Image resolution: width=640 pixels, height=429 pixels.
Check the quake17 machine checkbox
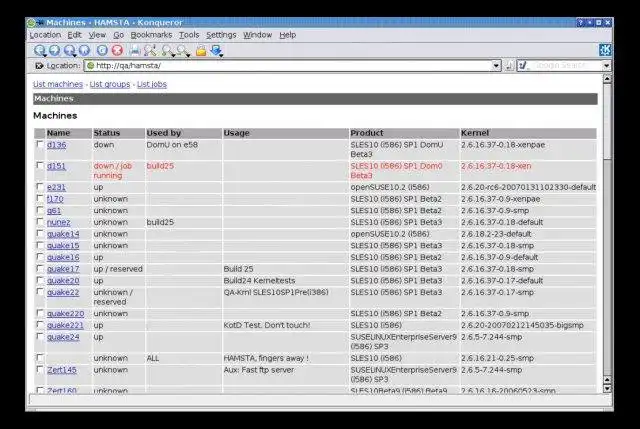pyautogui.click(x=40, y=269)
